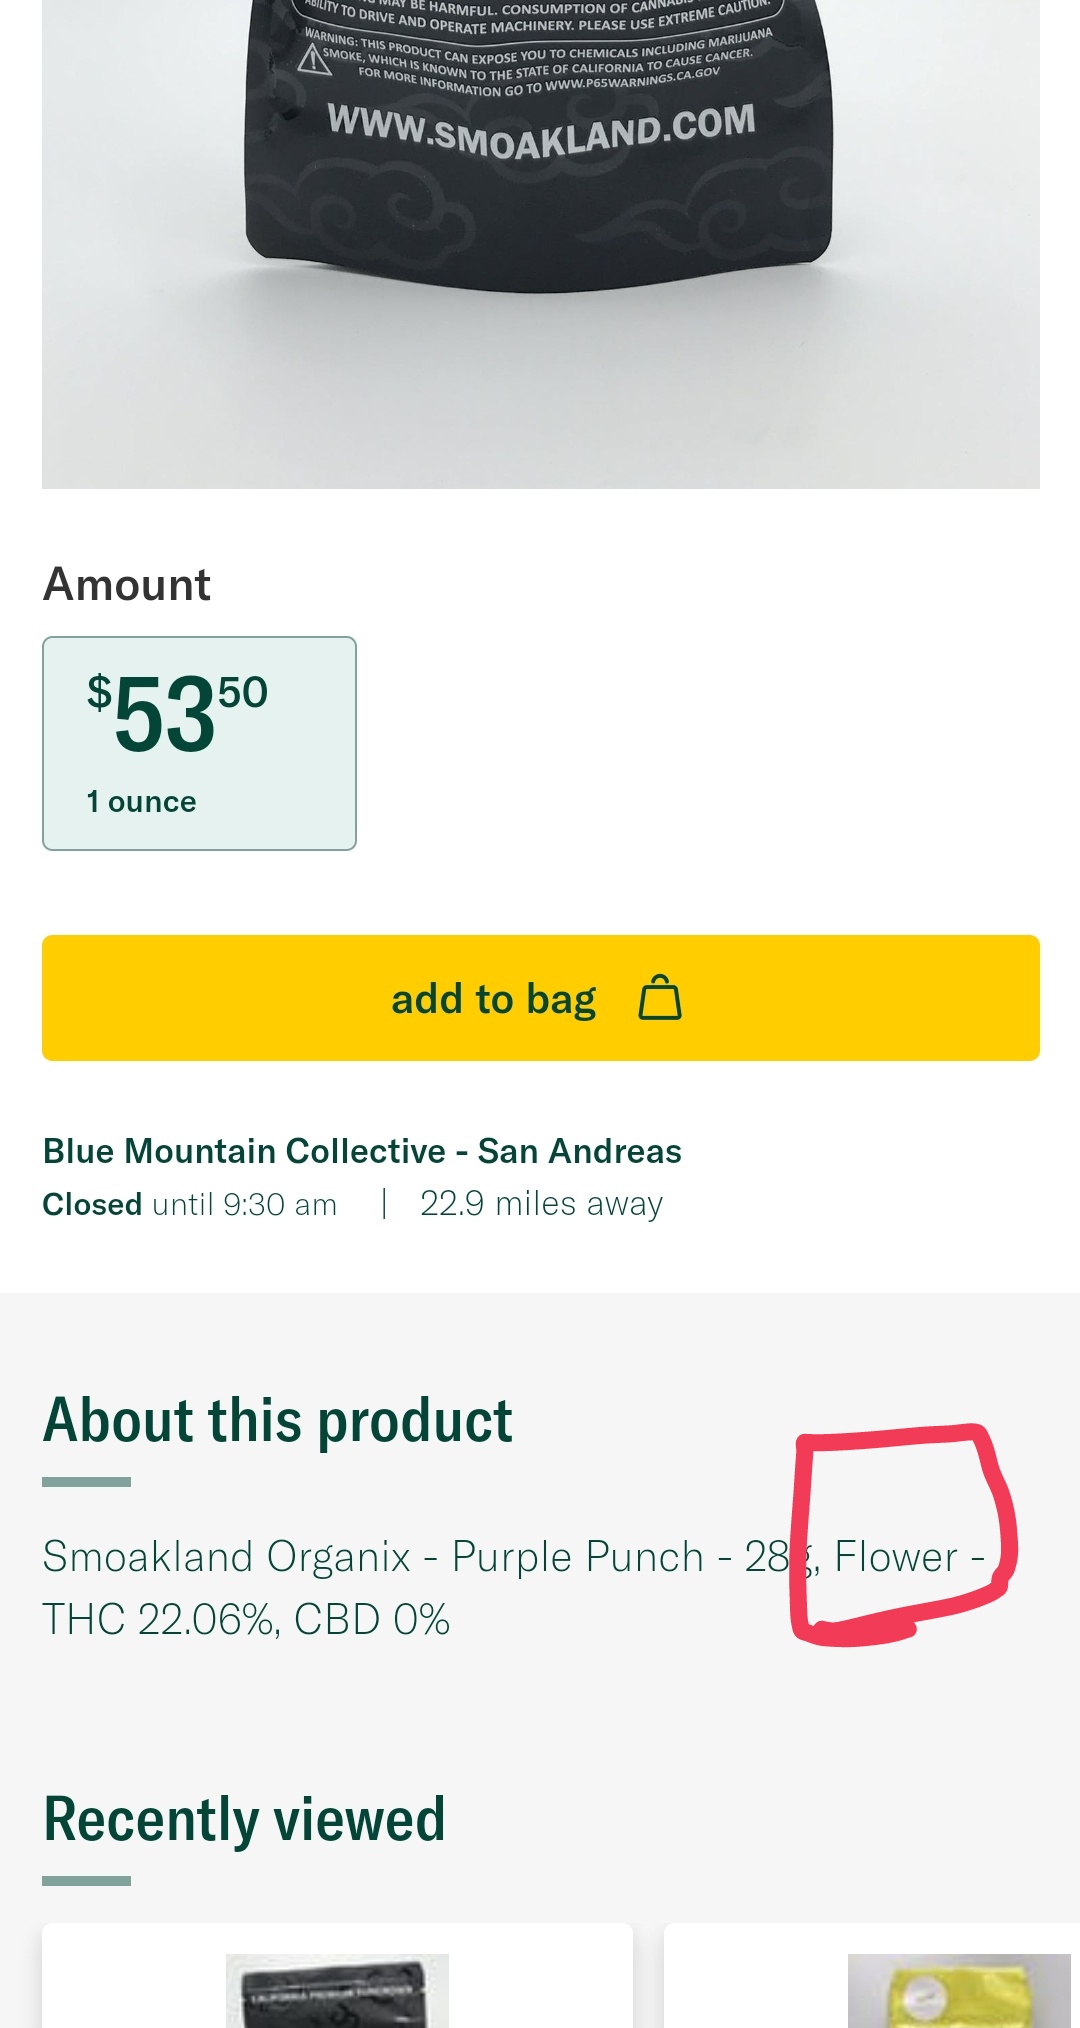Open first recently viewed black bag thumbnail
The width and height of the screenshot is (1080, 2028).
pos(337,1988)
